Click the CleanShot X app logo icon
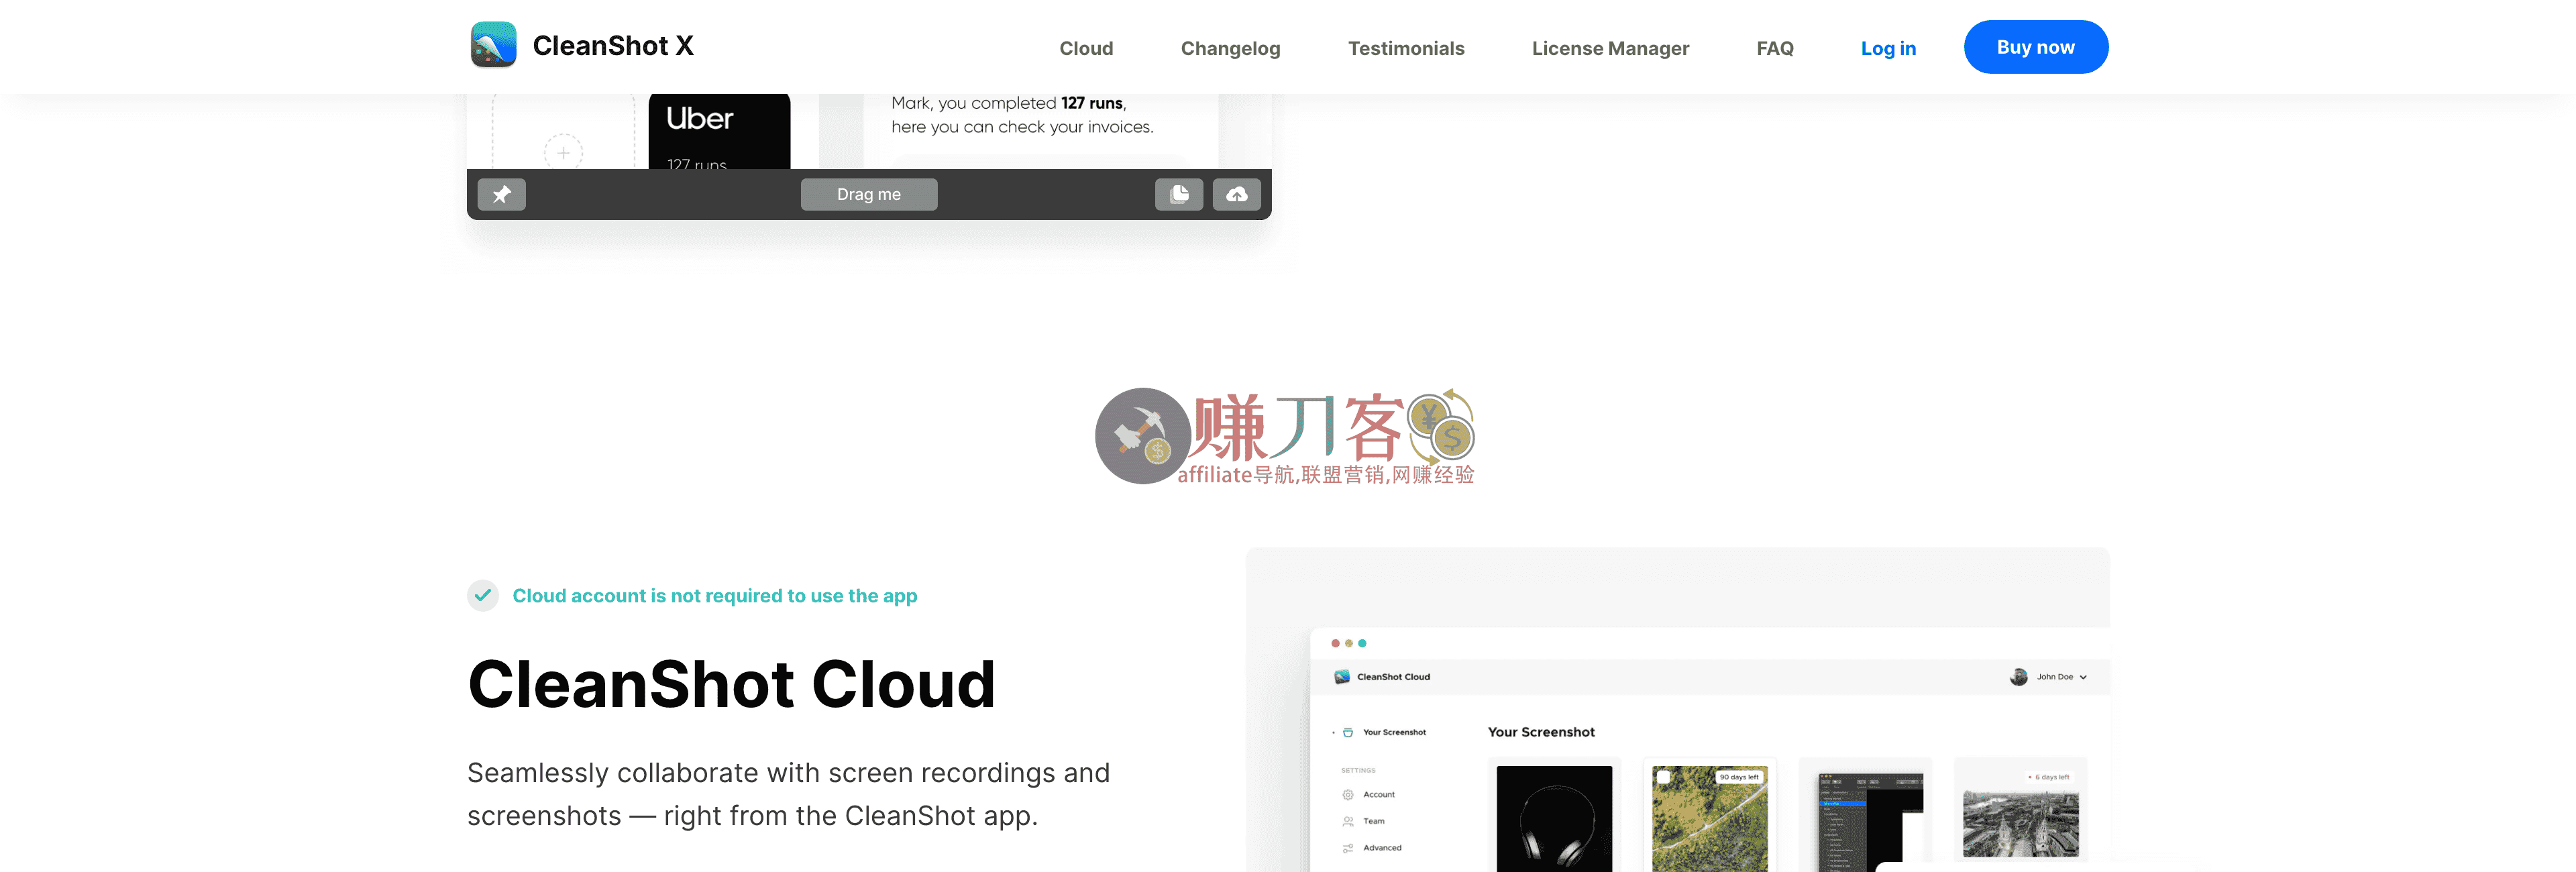 493,45
